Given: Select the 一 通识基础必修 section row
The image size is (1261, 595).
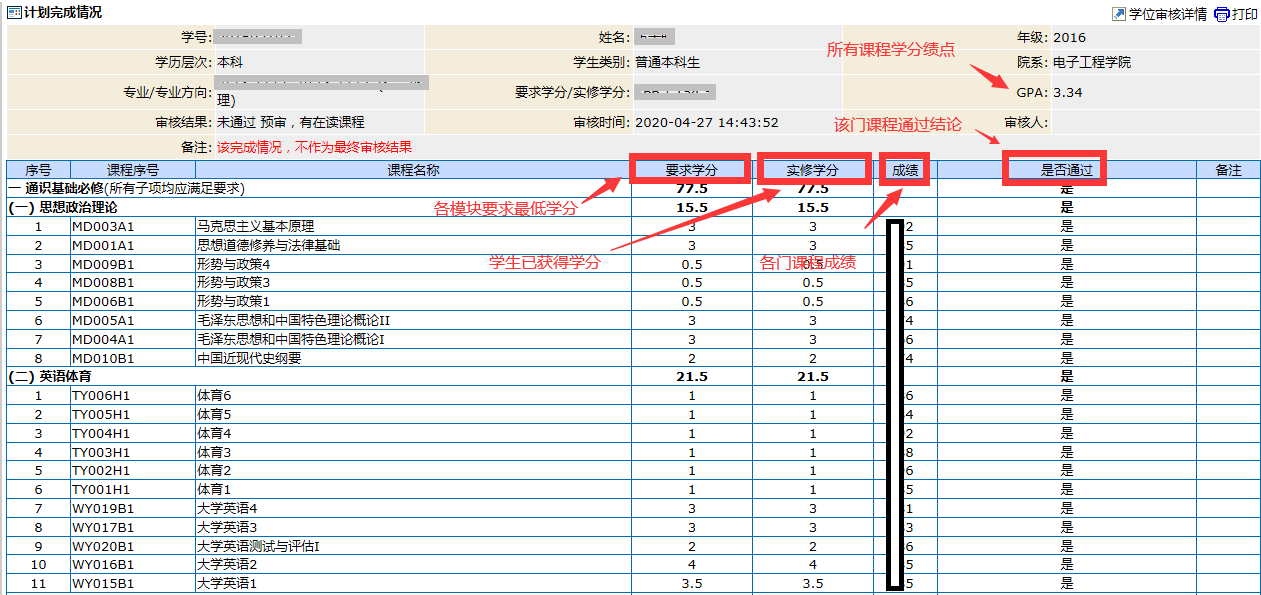Looking at the screenshot, I should tap(127, 188).
